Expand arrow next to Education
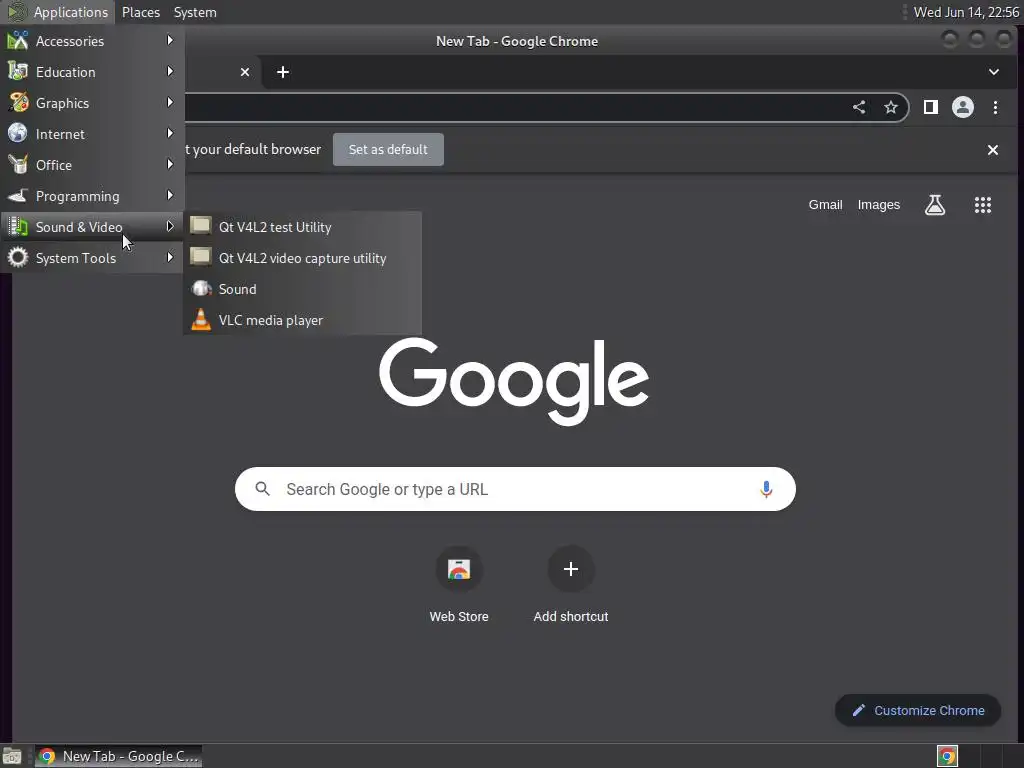The image size is (1024, 768). pos(170,71)
